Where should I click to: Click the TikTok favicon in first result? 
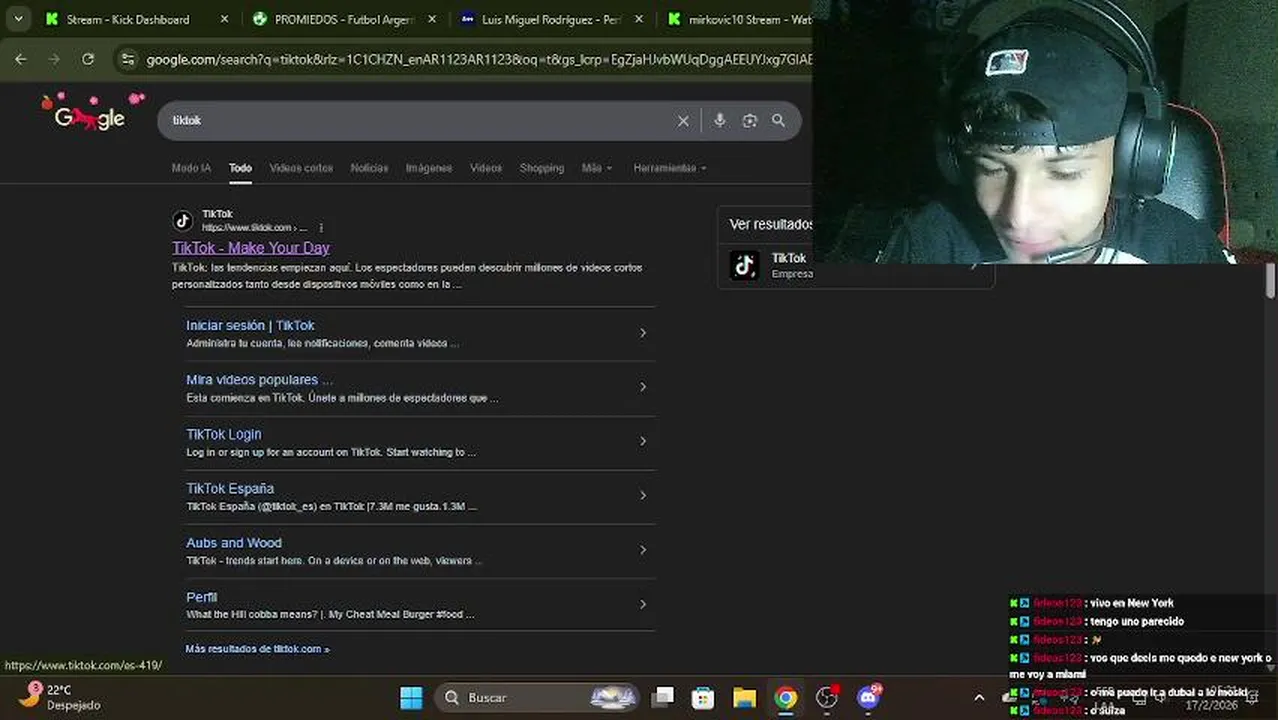click(182, 221)
